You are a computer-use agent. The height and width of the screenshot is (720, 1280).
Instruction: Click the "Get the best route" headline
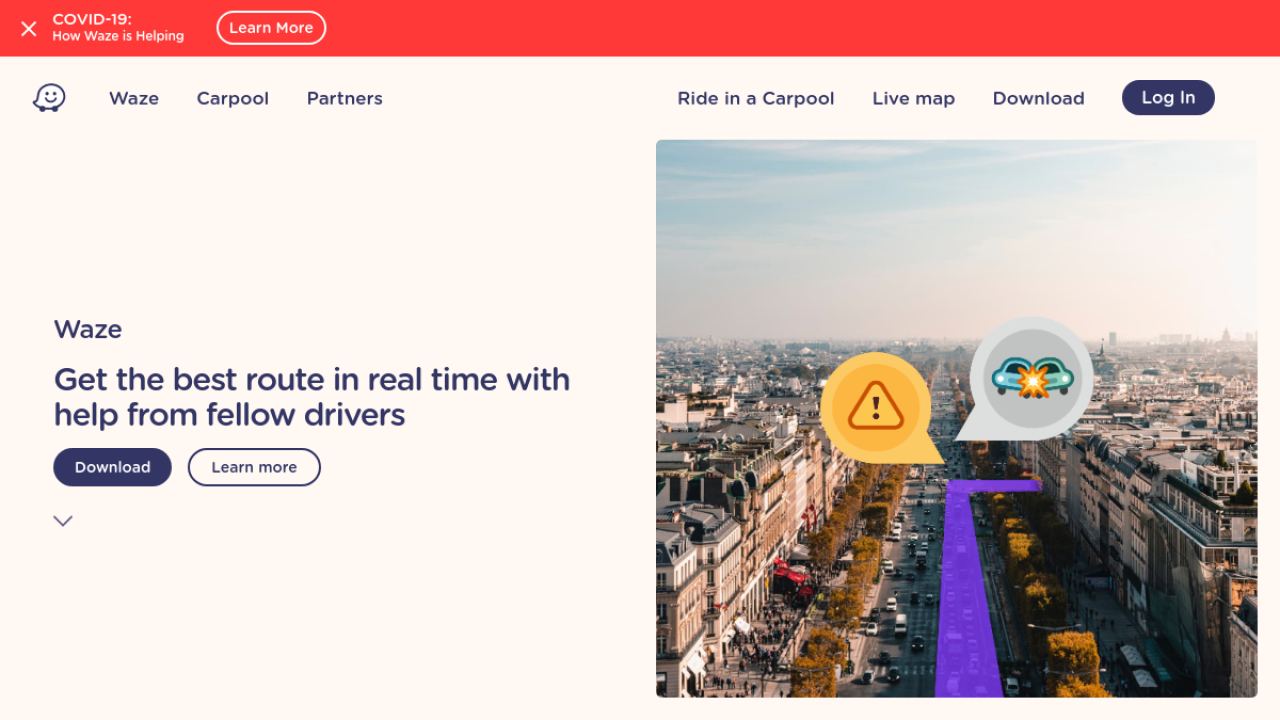coord(312,397)
